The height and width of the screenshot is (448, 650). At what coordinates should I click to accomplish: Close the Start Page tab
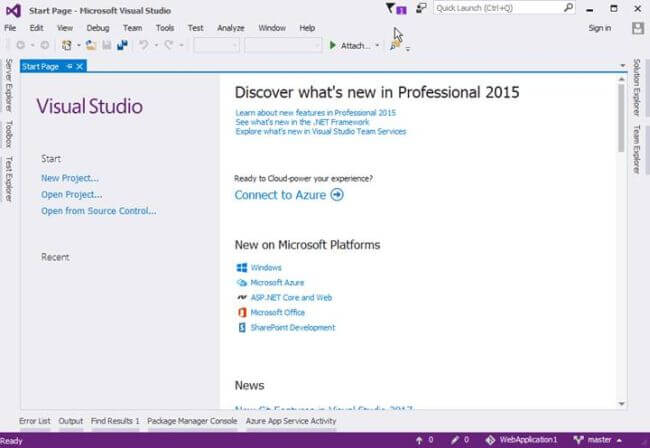coord(80,66)
